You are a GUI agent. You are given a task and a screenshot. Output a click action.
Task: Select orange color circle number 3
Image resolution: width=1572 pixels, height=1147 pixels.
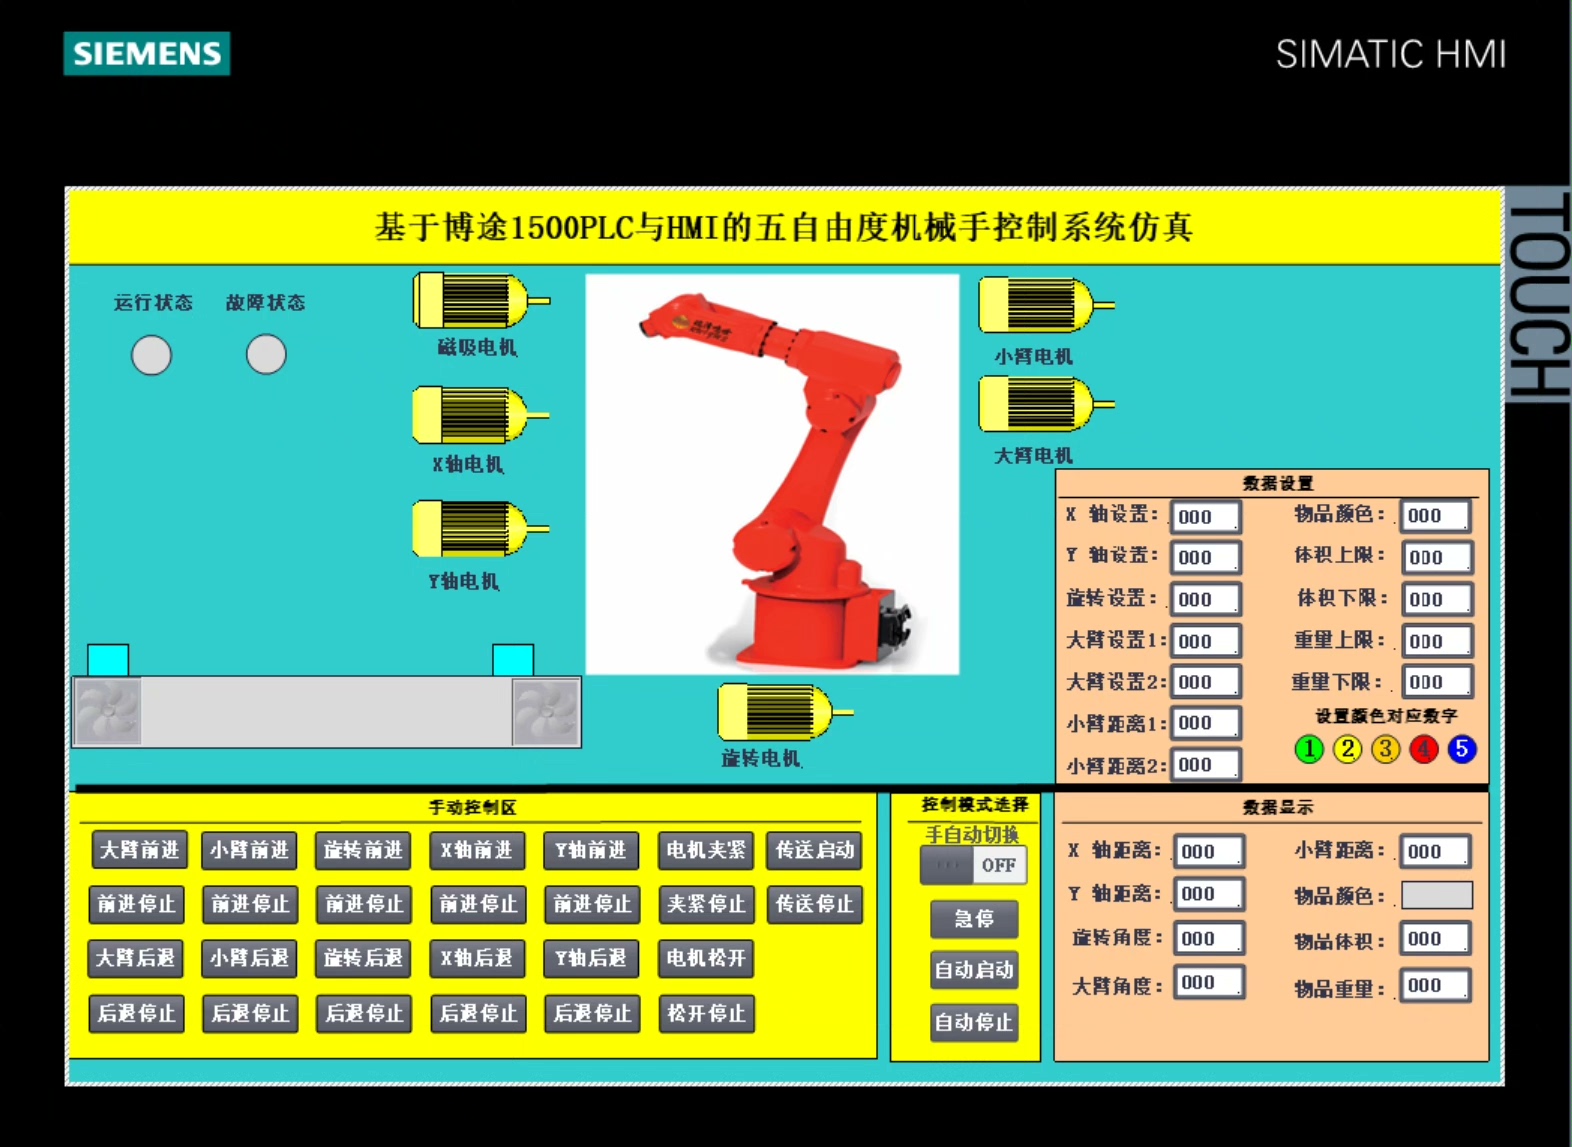[x=1386, y=749]
